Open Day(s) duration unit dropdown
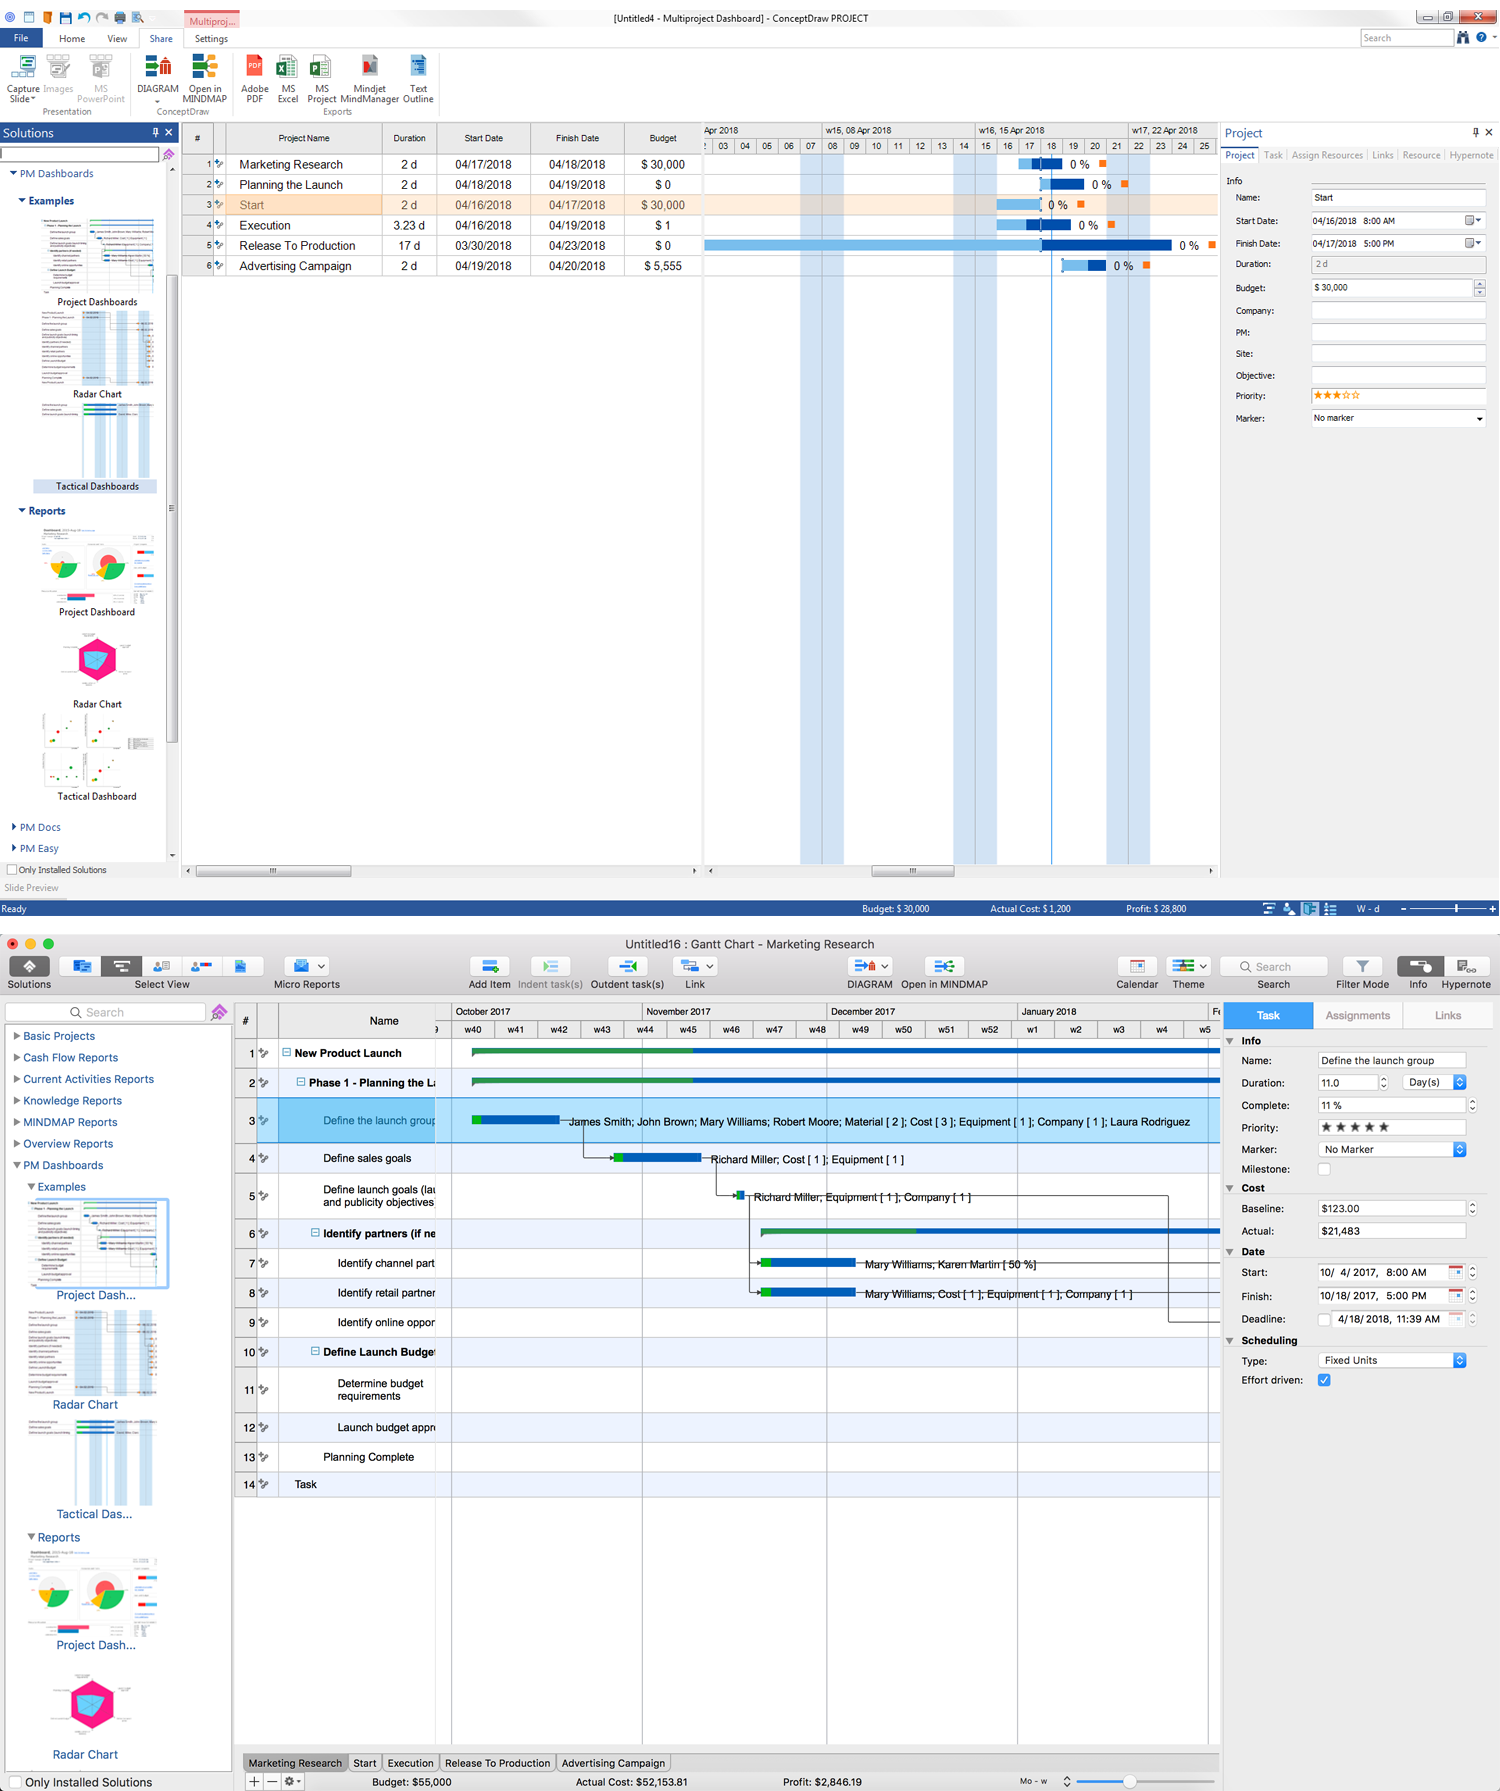Image resolution: width=1500 pixels, height=1791 pixels. point(1435,1082)
